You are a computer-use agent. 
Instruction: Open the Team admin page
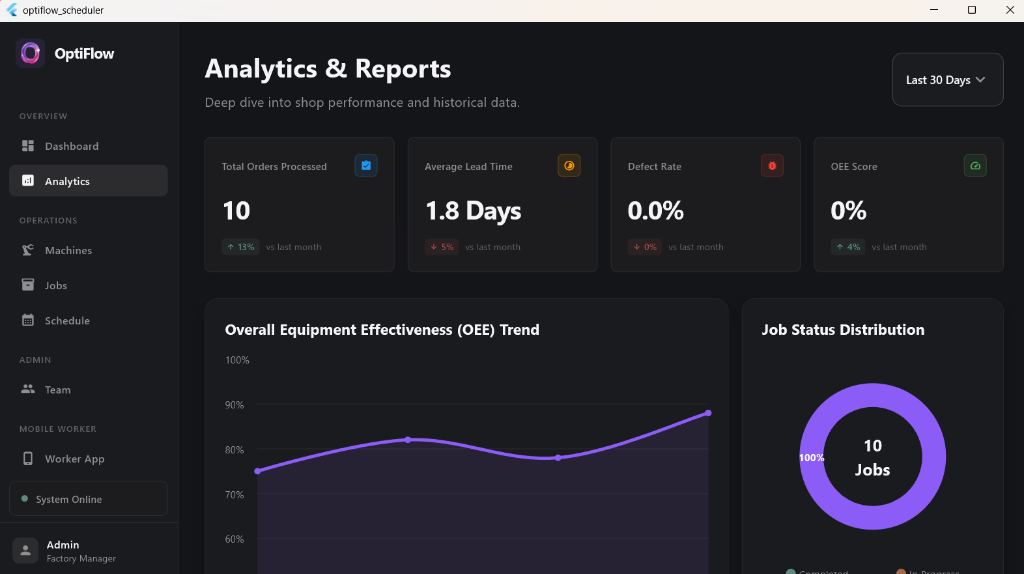88,390
